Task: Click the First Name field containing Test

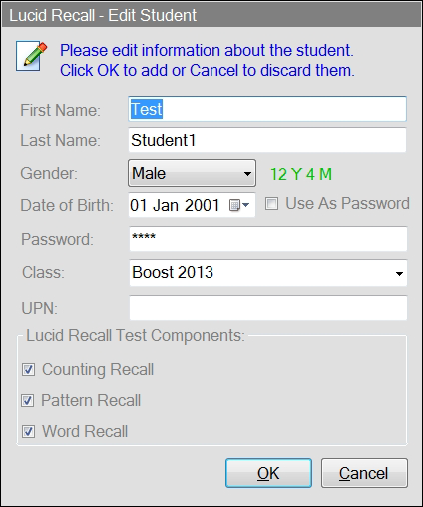Action: click(x=267, y=109)
